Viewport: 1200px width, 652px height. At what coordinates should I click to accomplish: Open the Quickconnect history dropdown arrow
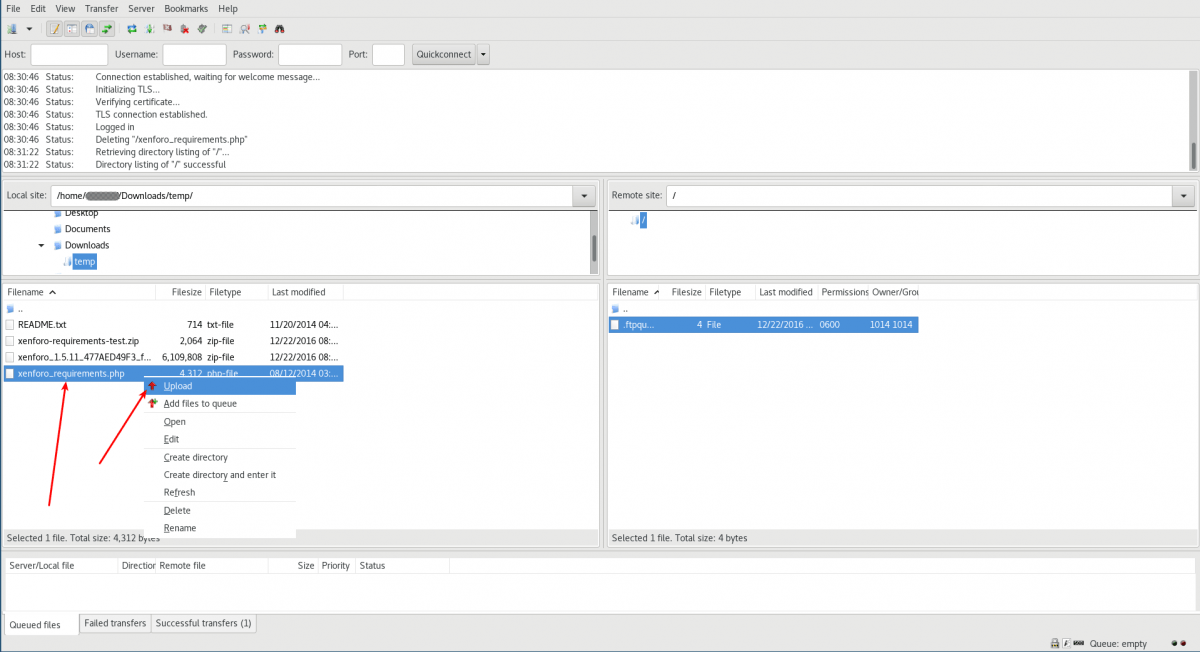[x=484, y=55]
